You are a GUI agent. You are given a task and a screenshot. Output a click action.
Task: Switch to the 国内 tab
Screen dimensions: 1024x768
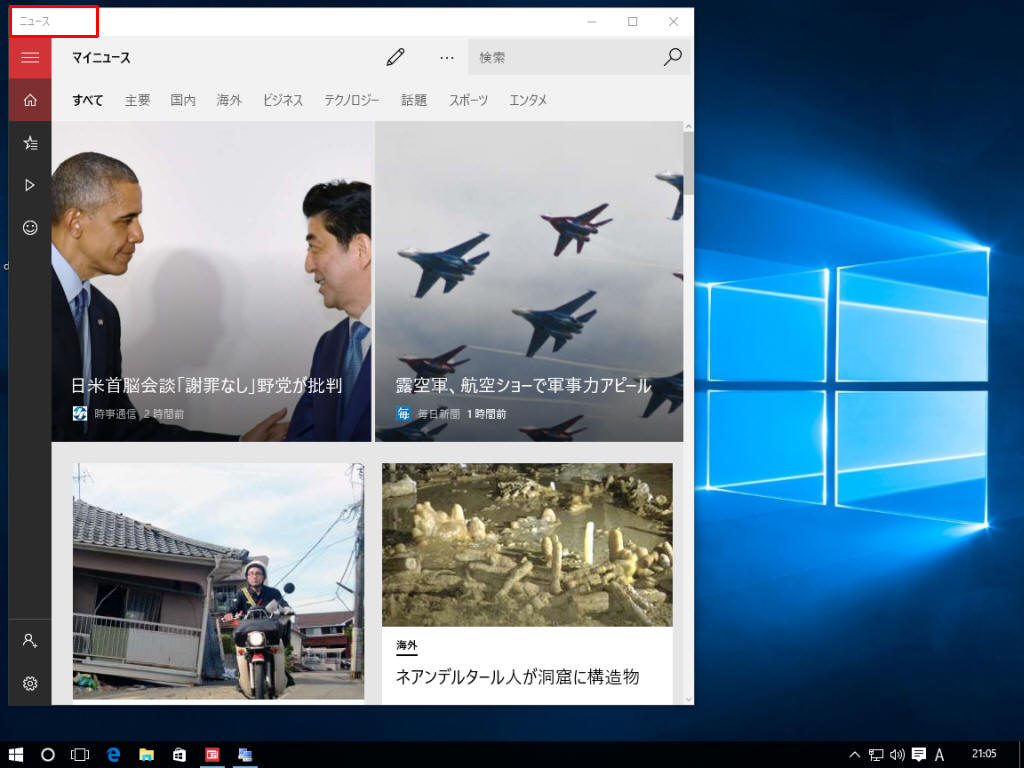(x=183, y=100)
